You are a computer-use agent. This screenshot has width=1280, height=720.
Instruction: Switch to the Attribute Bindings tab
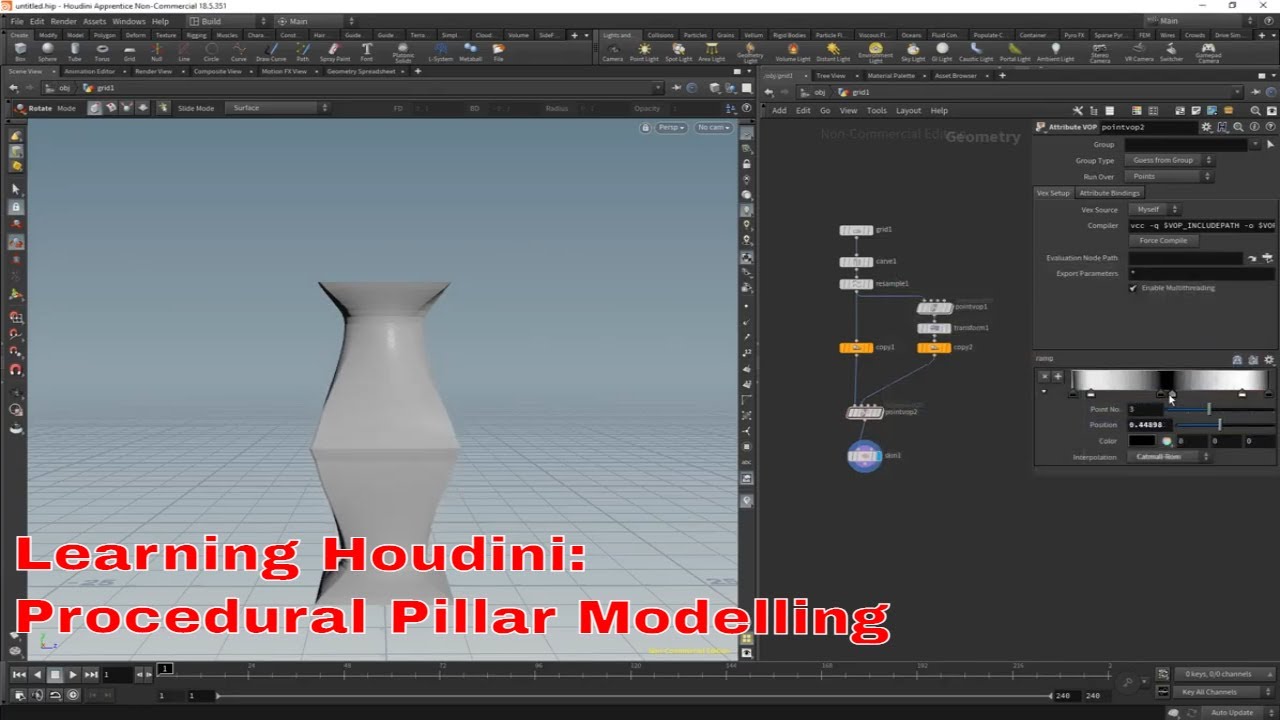(x=1109, y=193)
